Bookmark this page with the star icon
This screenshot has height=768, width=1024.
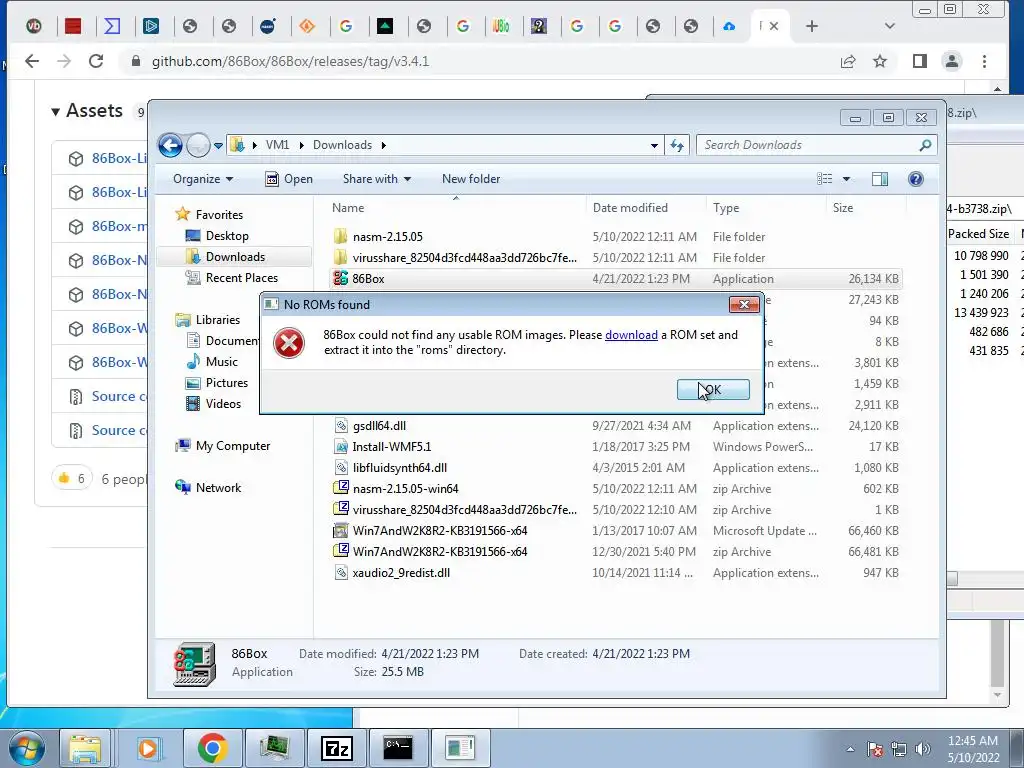click(x=880, y=61)
